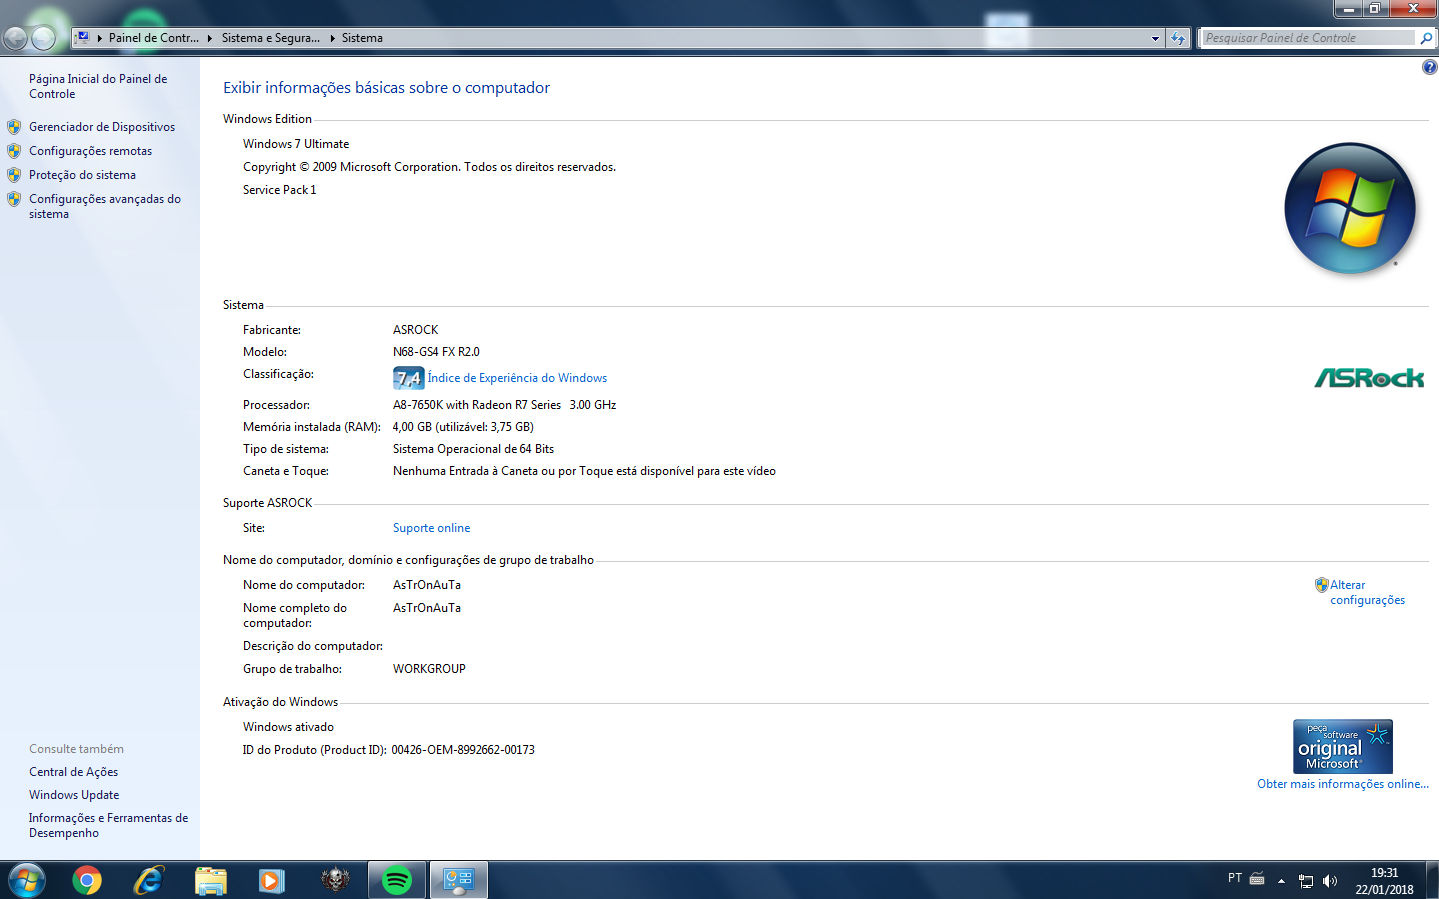Select the Sistema breadcrumb
The height and width of the screenshot is (899, 1439).
coord(362,38)
